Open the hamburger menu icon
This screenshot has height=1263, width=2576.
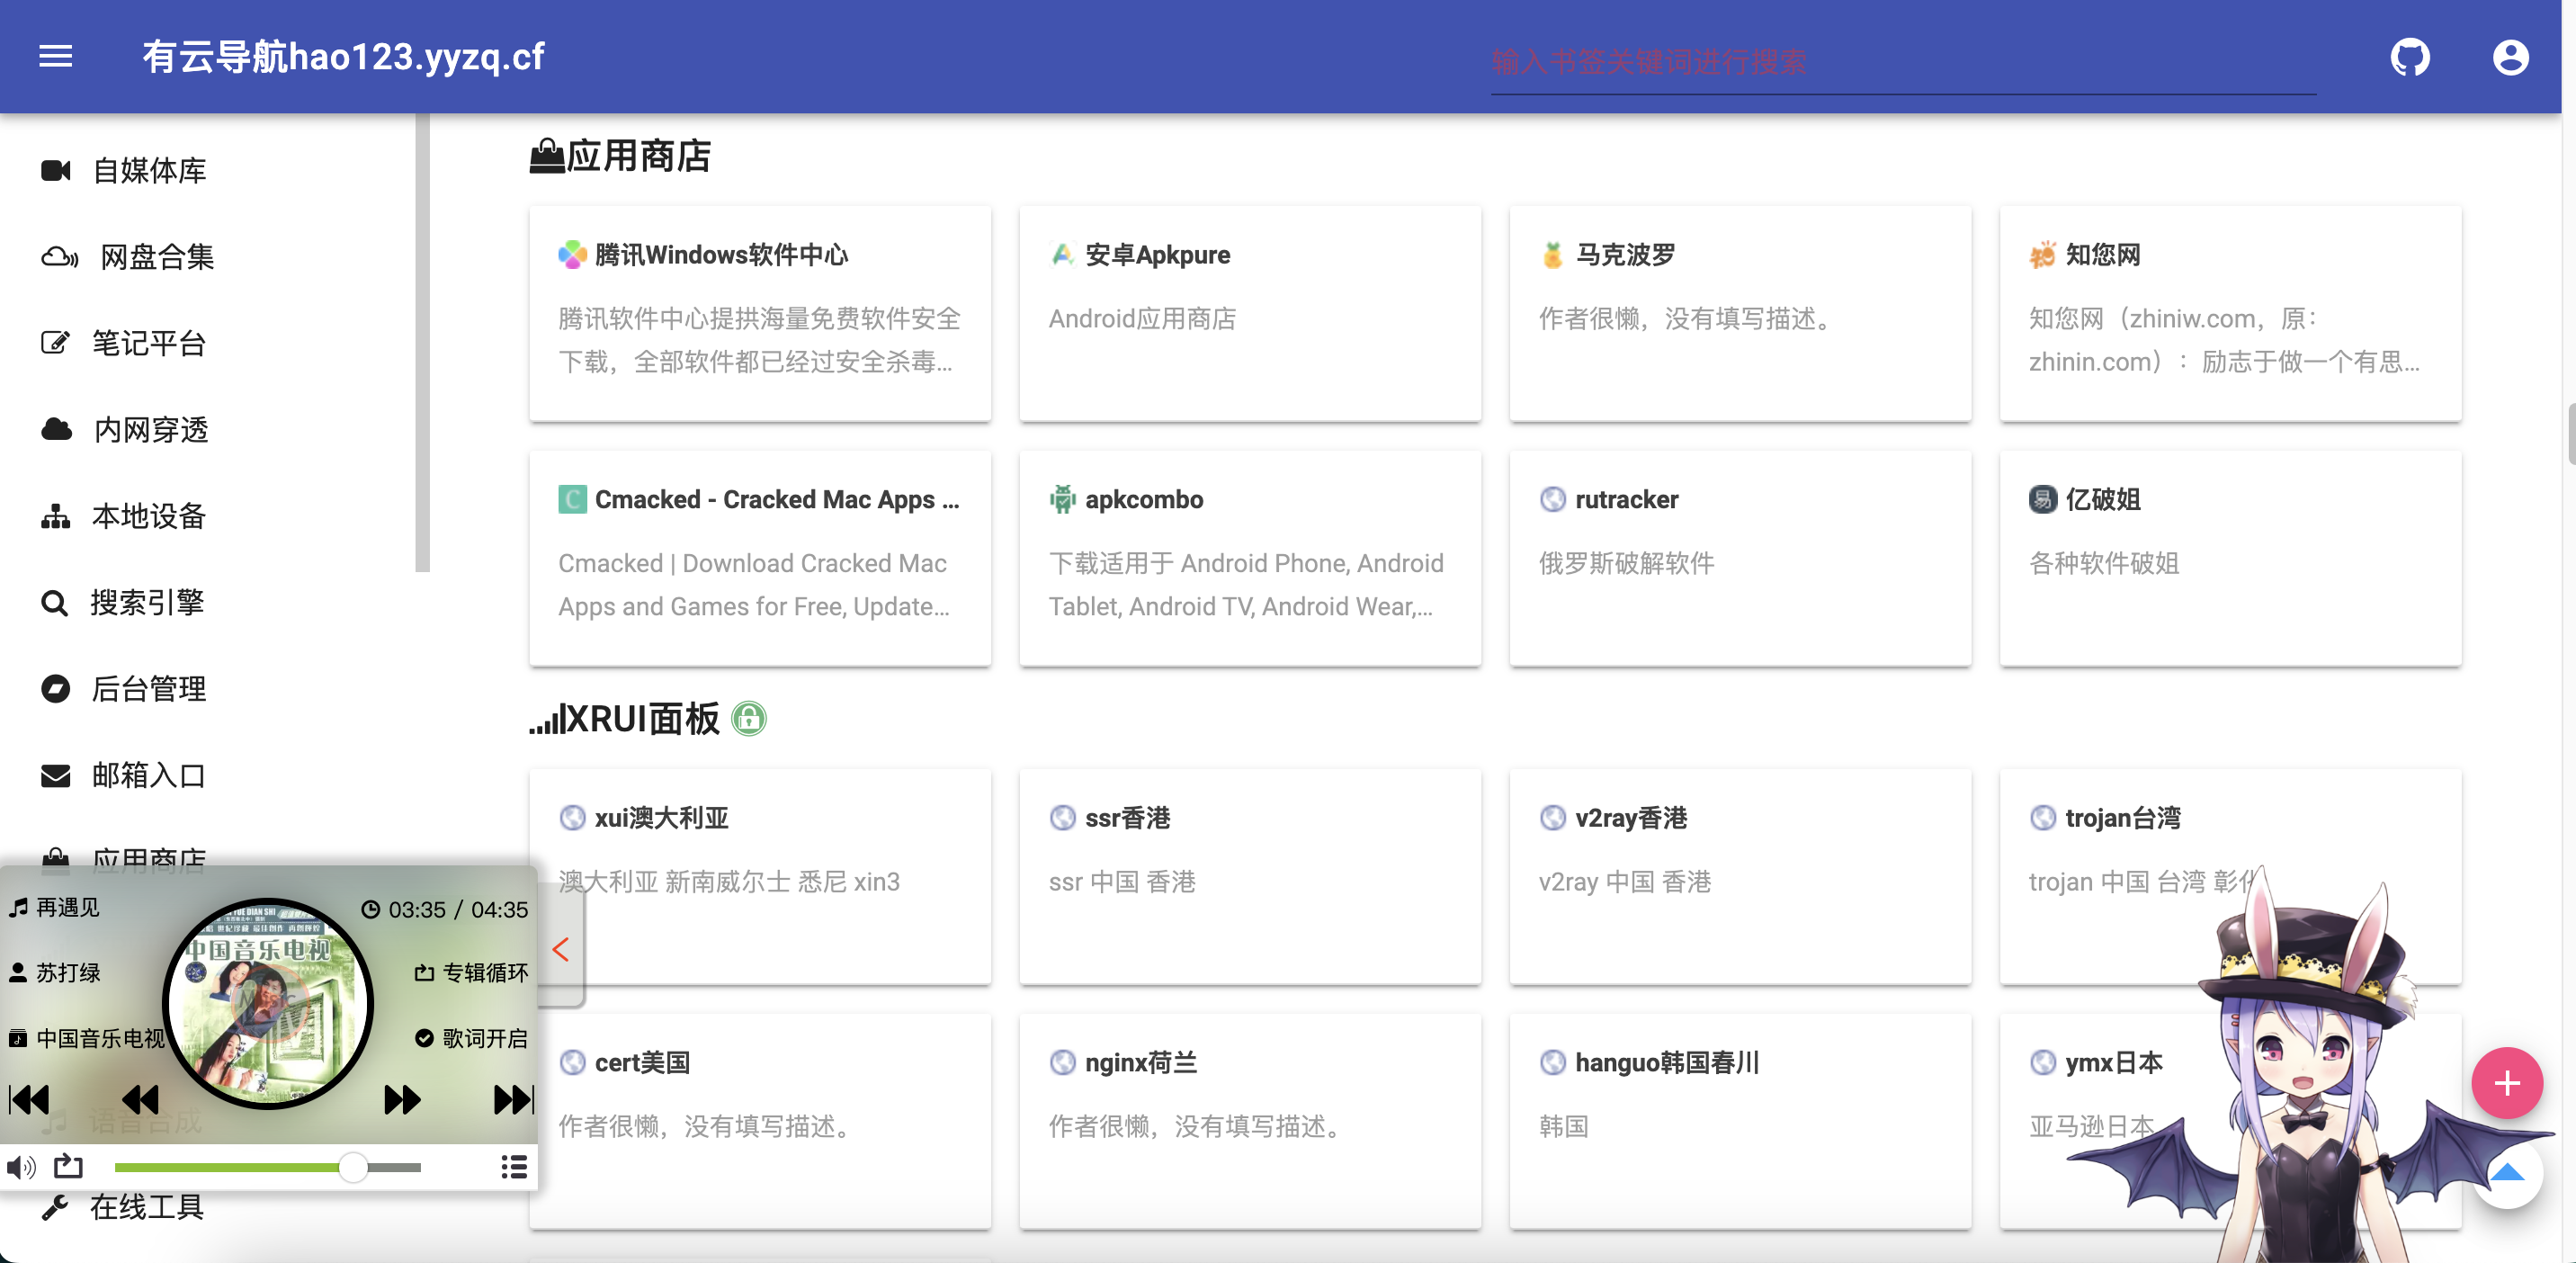coord(56,56)
